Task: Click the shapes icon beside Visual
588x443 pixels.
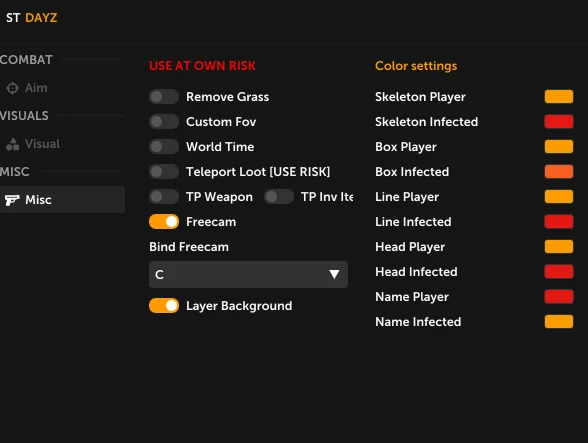Action: tap(12, 144)
